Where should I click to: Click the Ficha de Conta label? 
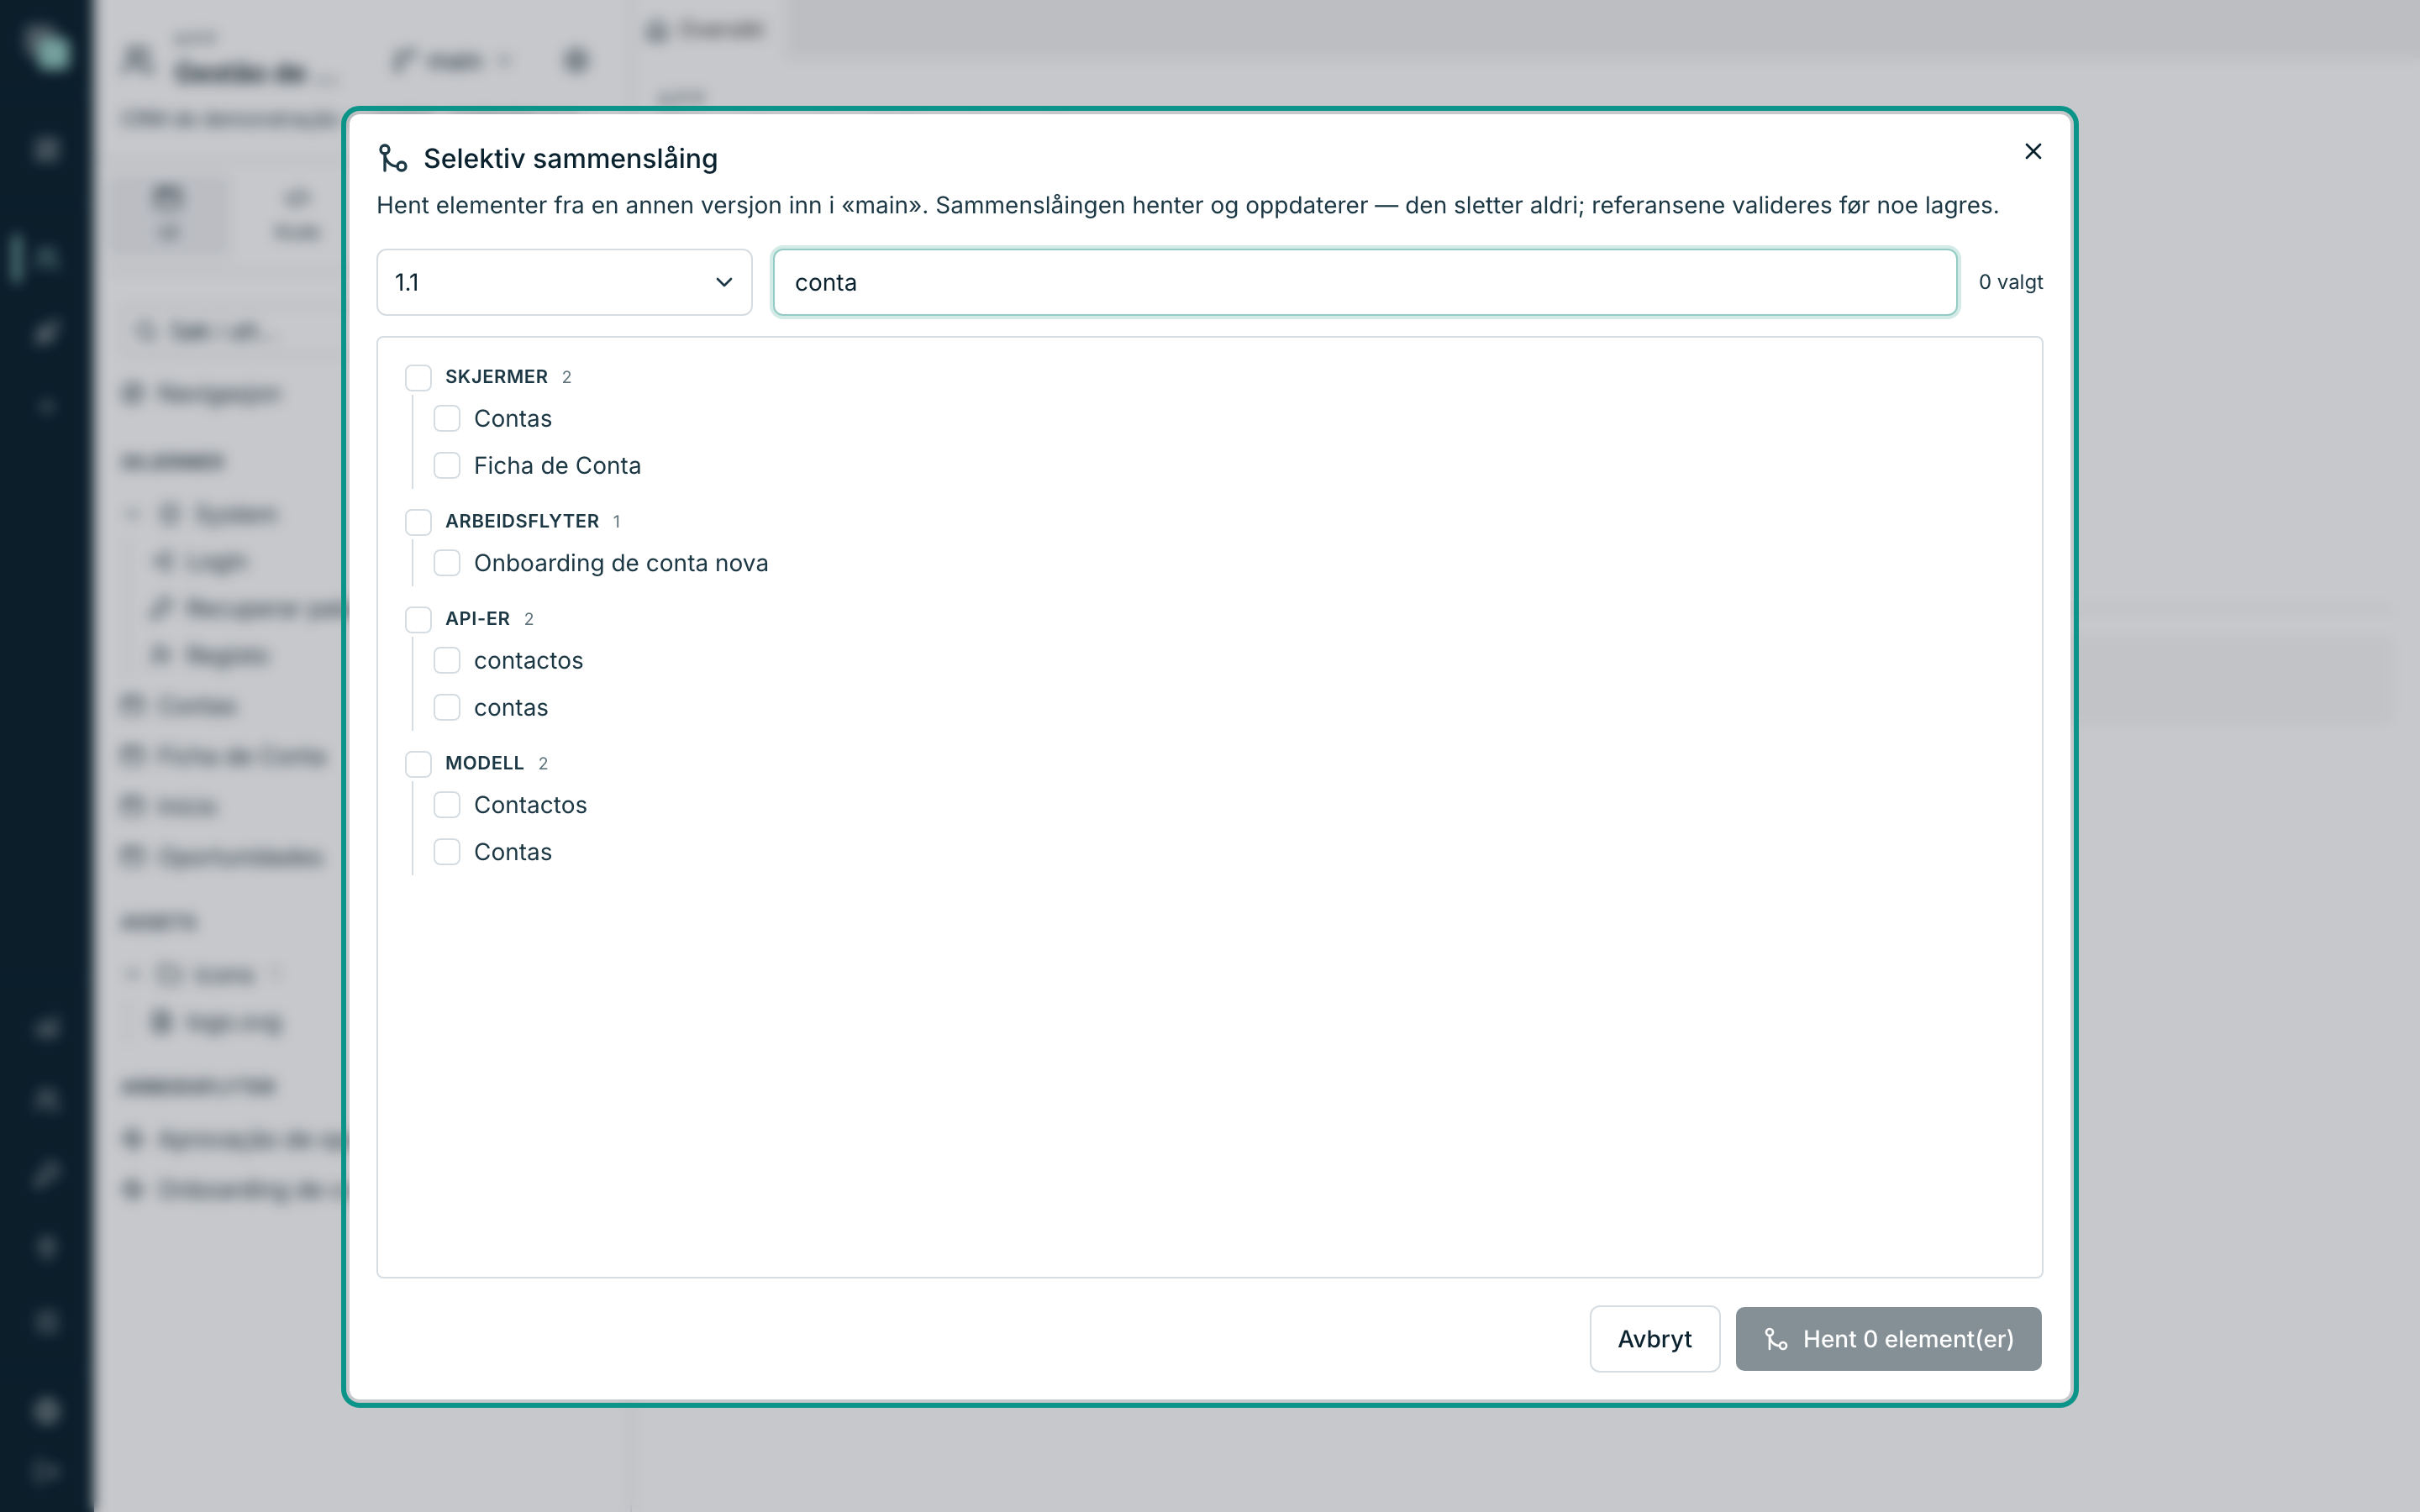click(x=557, y=465)
